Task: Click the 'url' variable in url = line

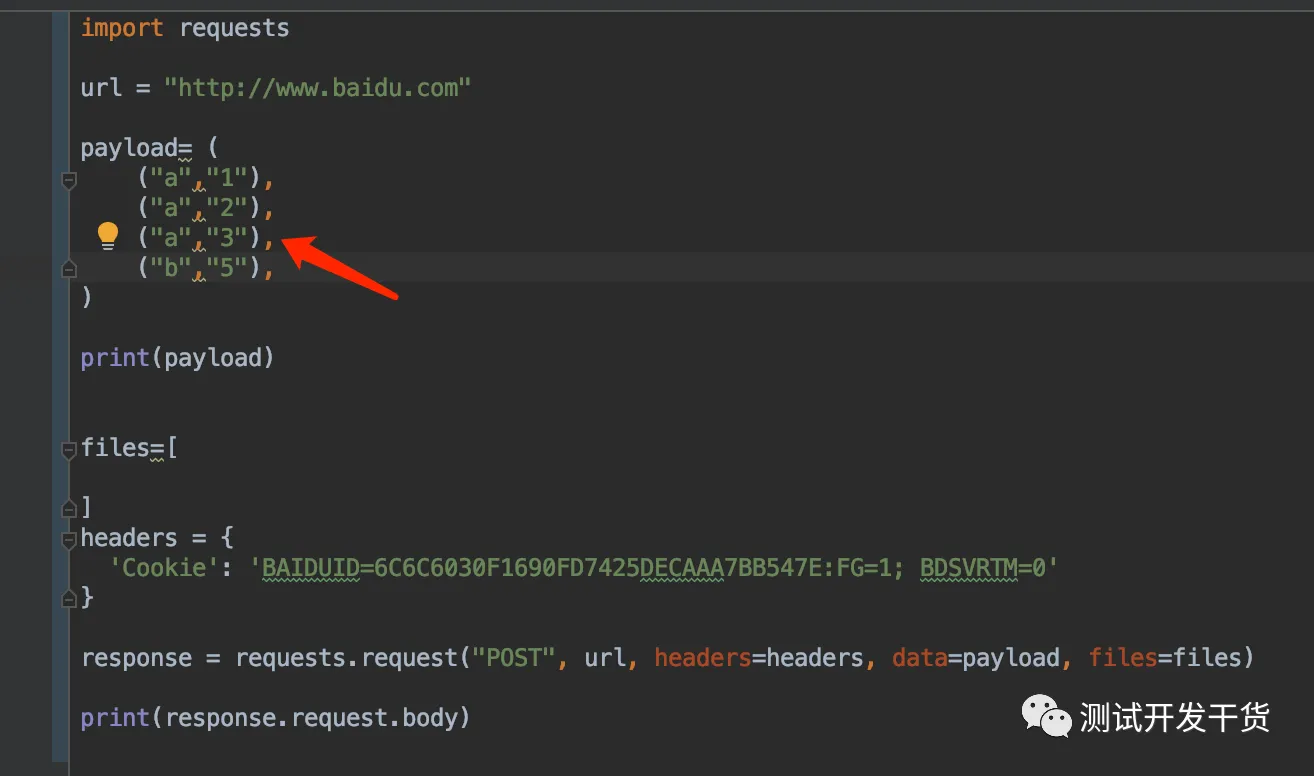Action: (101, 88)
